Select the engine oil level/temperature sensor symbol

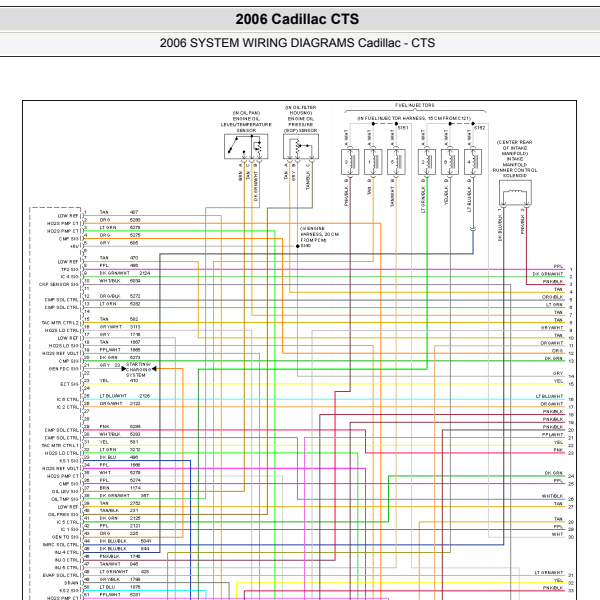[246, 146]
